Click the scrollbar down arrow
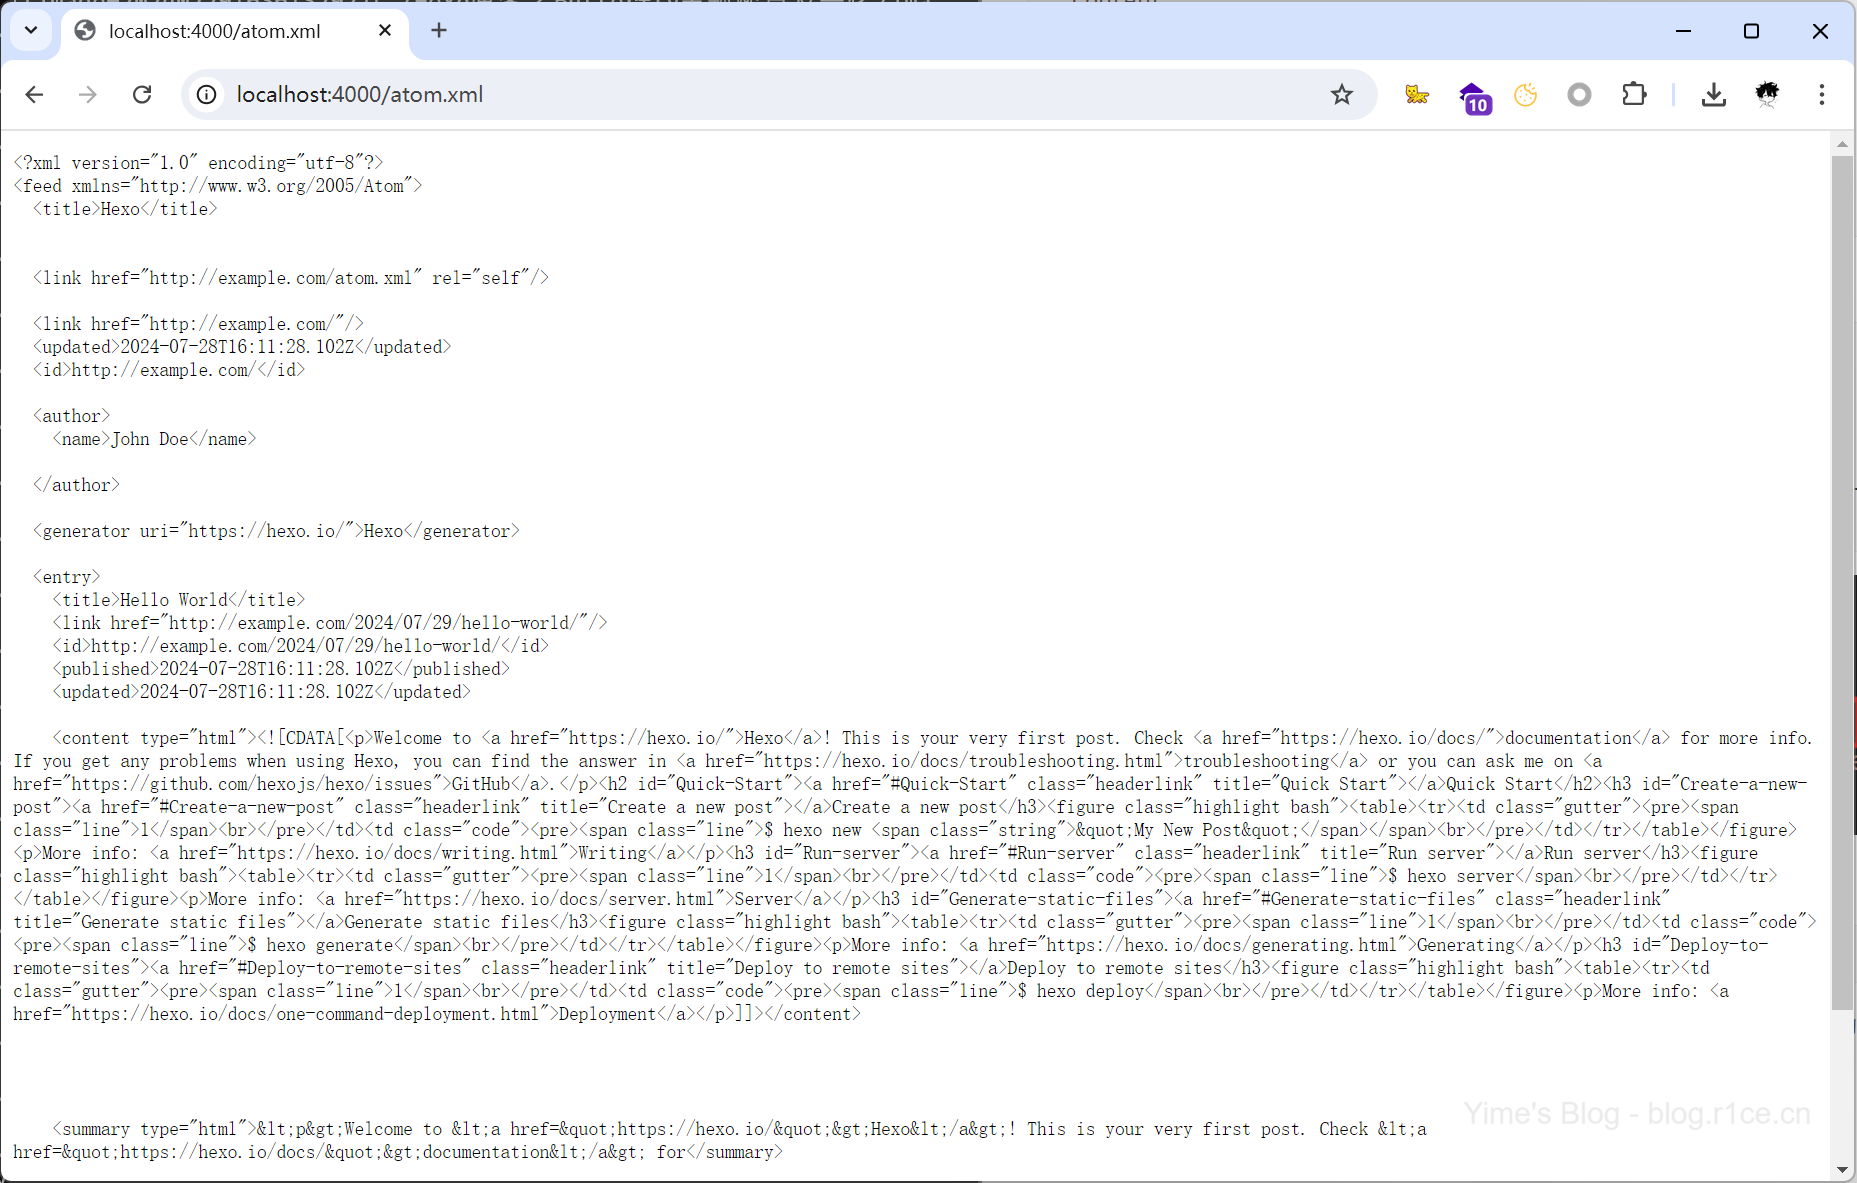 [x=1842, y=1170]
